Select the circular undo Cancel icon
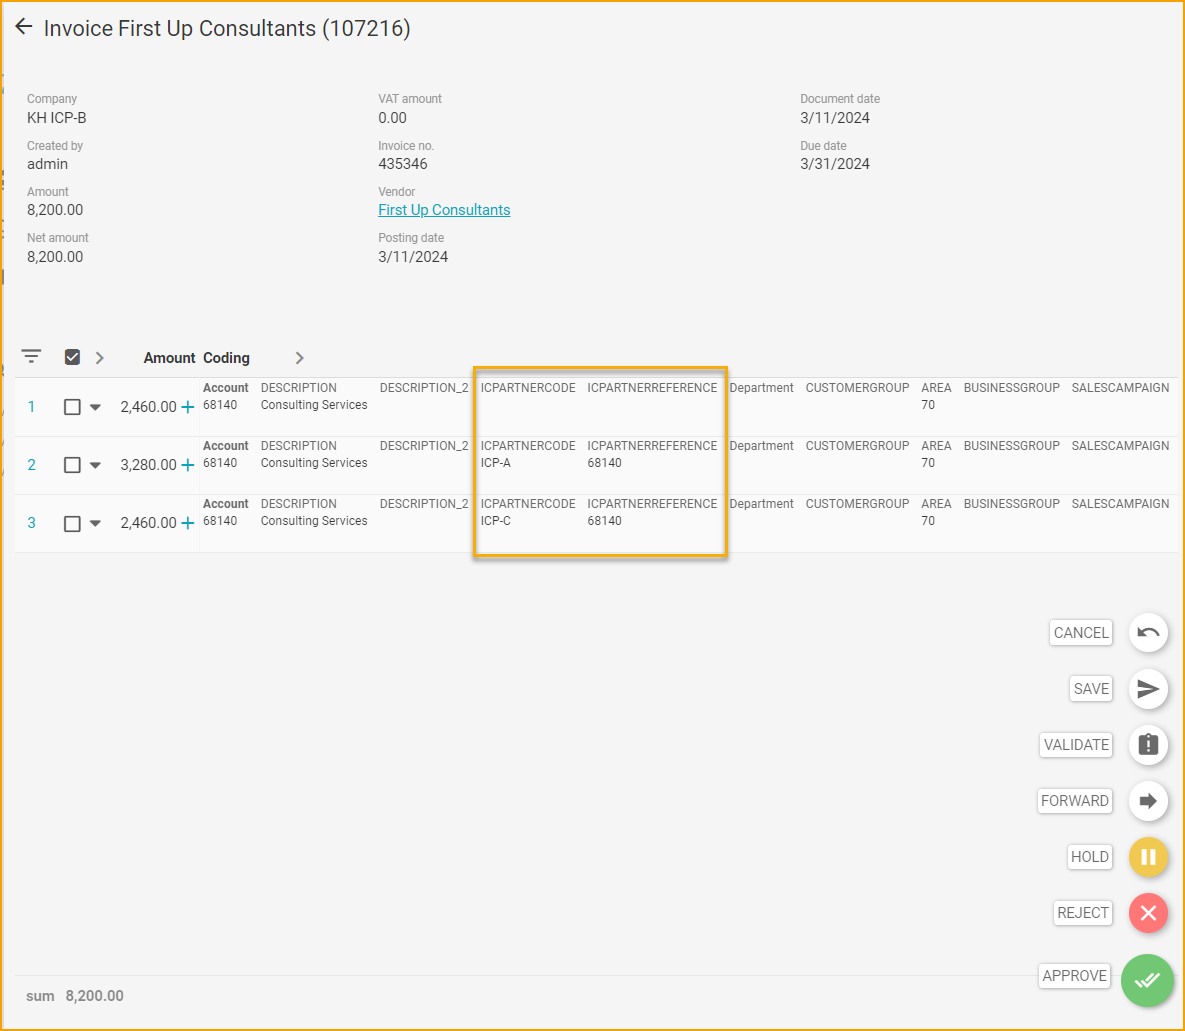Screen dimensions: 1185x1031 pos(1147,632)
